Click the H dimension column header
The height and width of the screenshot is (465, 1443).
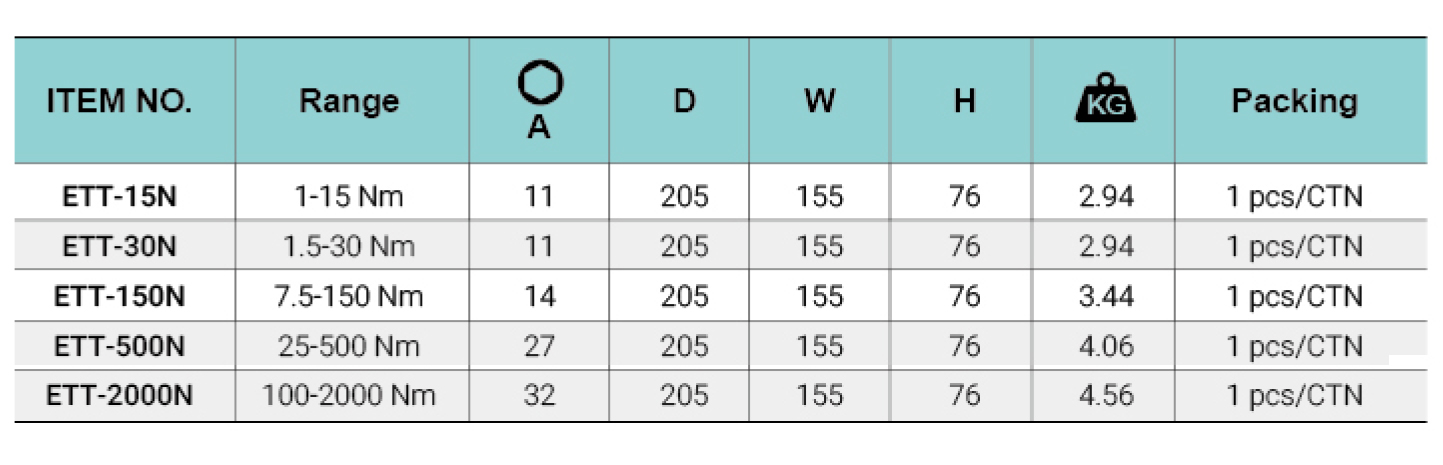(964, 101)
